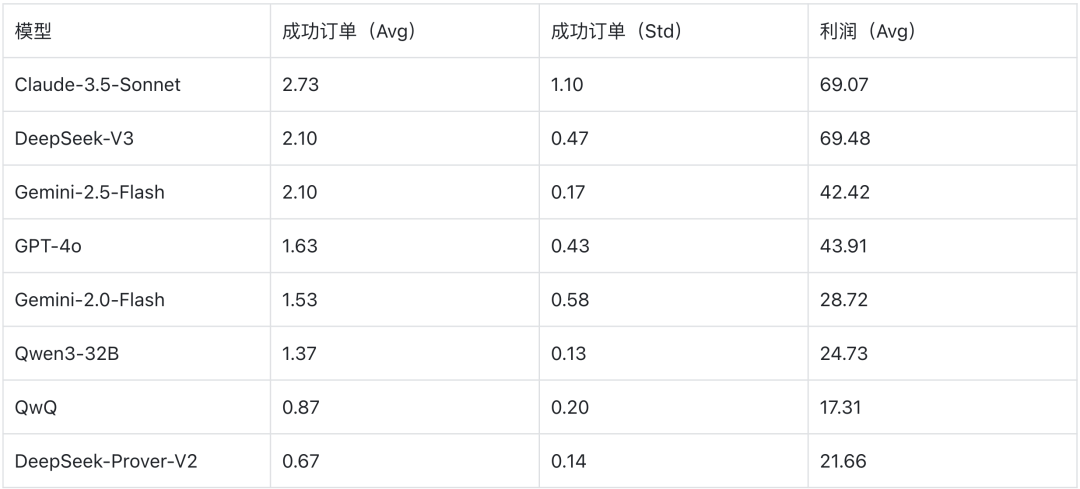Select the GPT-4o model cell

[x=48, y=246]
